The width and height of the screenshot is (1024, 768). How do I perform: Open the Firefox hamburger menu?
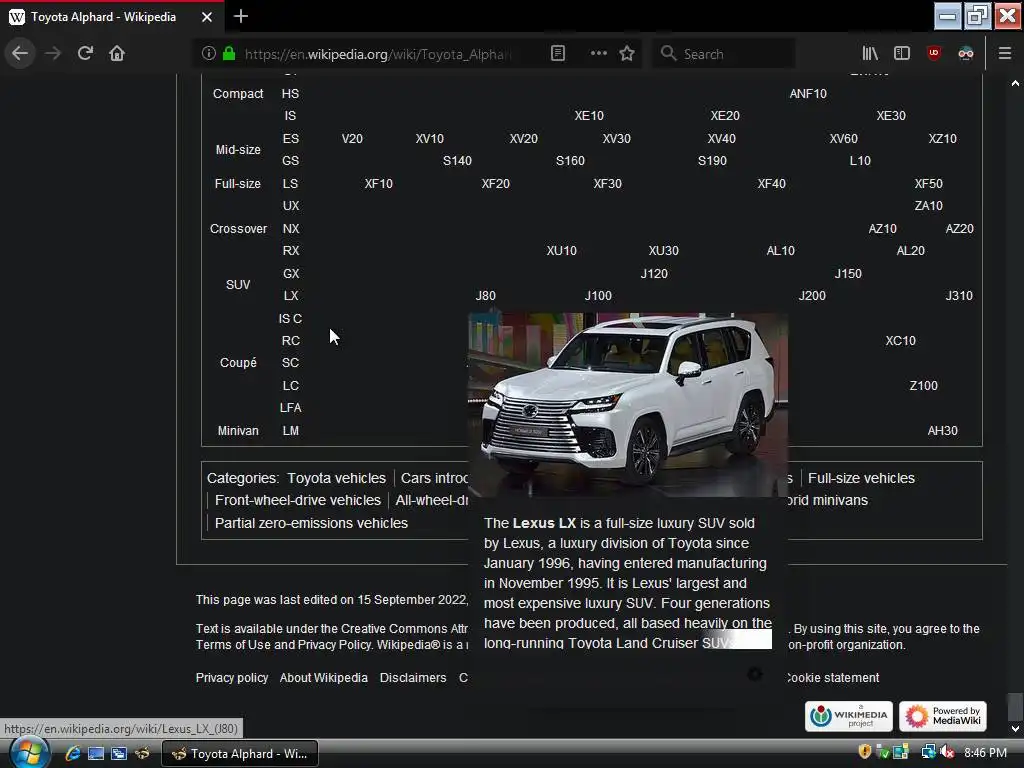(x=1004, y=53)
